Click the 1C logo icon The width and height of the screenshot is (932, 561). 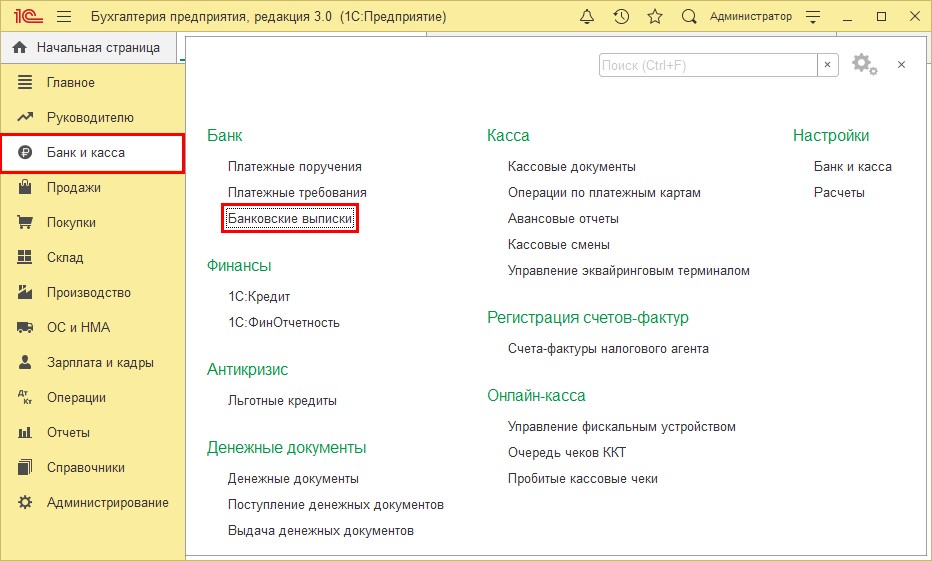[28, 16]
